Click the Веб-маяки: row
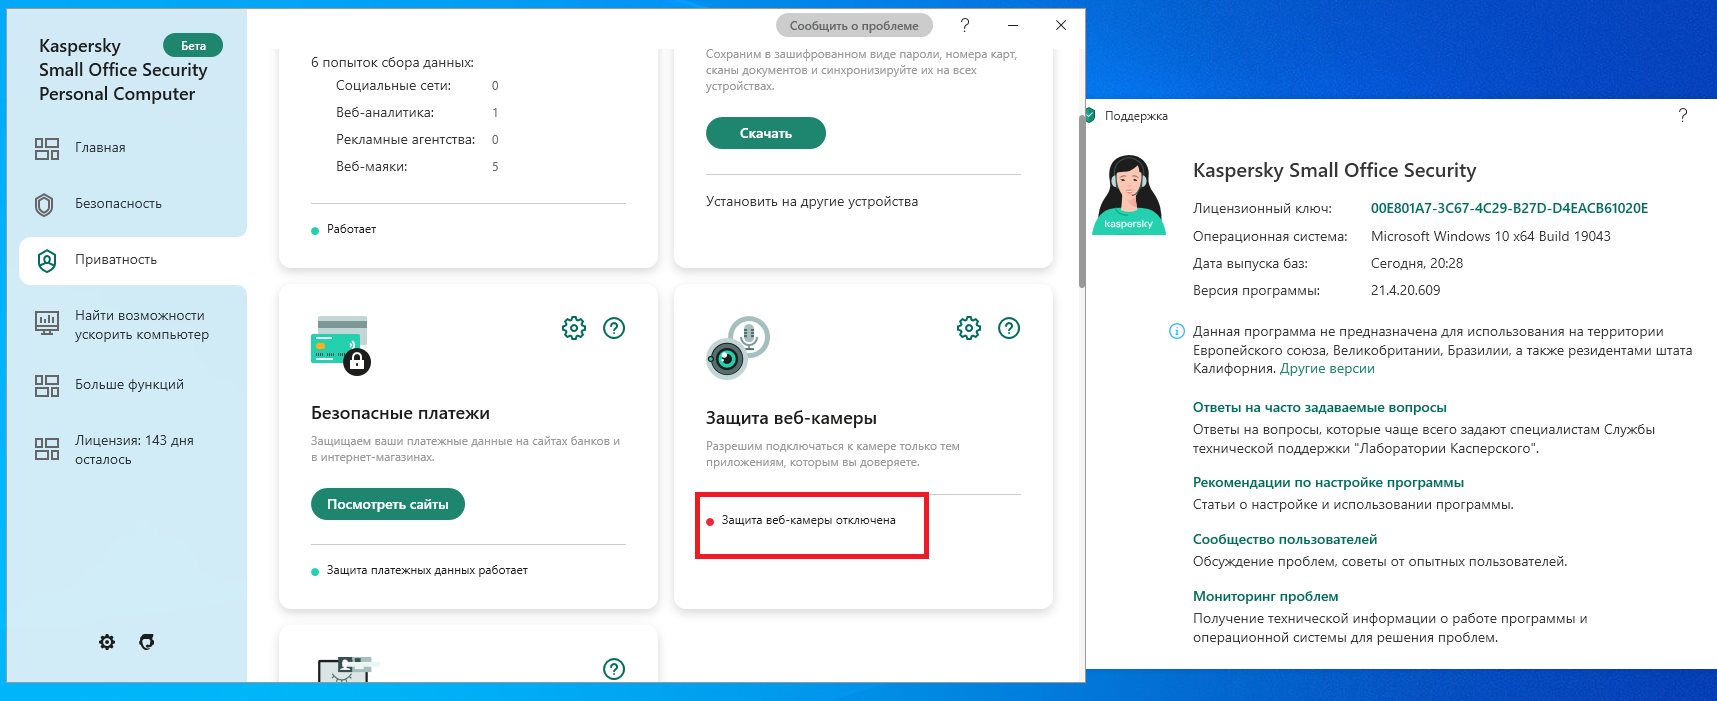This screenshot has height=701, width=1717. pos(417,167)
